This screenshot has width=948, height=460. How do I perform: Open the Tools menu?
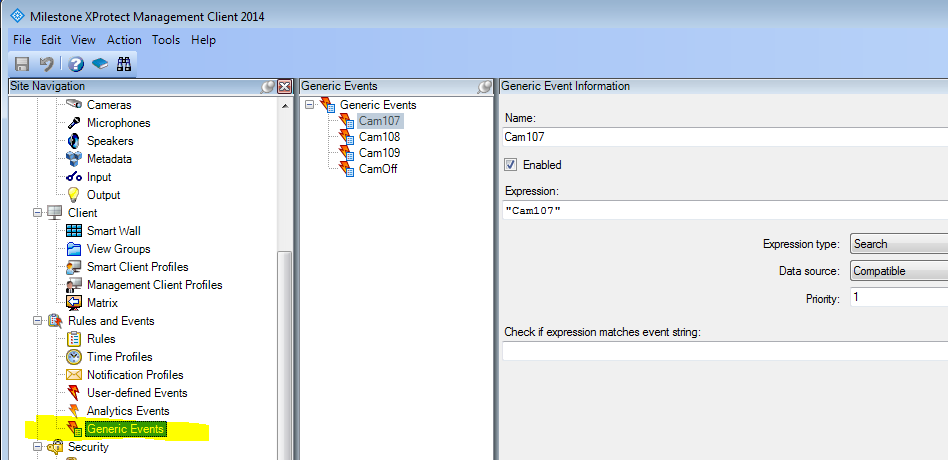click(166, 40)
